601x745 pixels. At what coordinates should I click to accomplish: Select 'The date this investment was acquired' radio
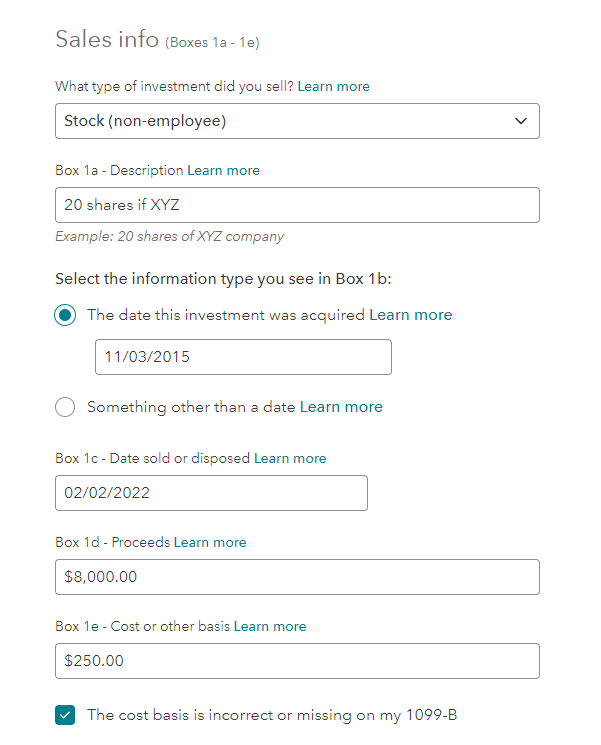click(x=65, y=315)
